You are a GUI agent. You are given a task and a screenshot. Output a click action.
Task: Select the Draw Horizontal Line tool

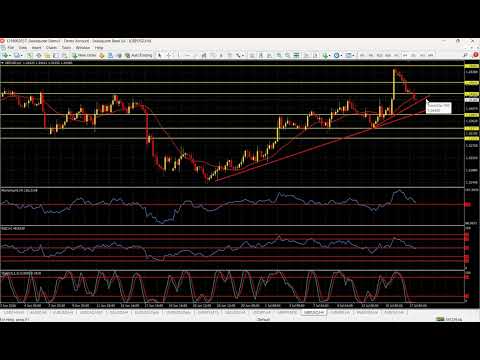coord(187,55)
